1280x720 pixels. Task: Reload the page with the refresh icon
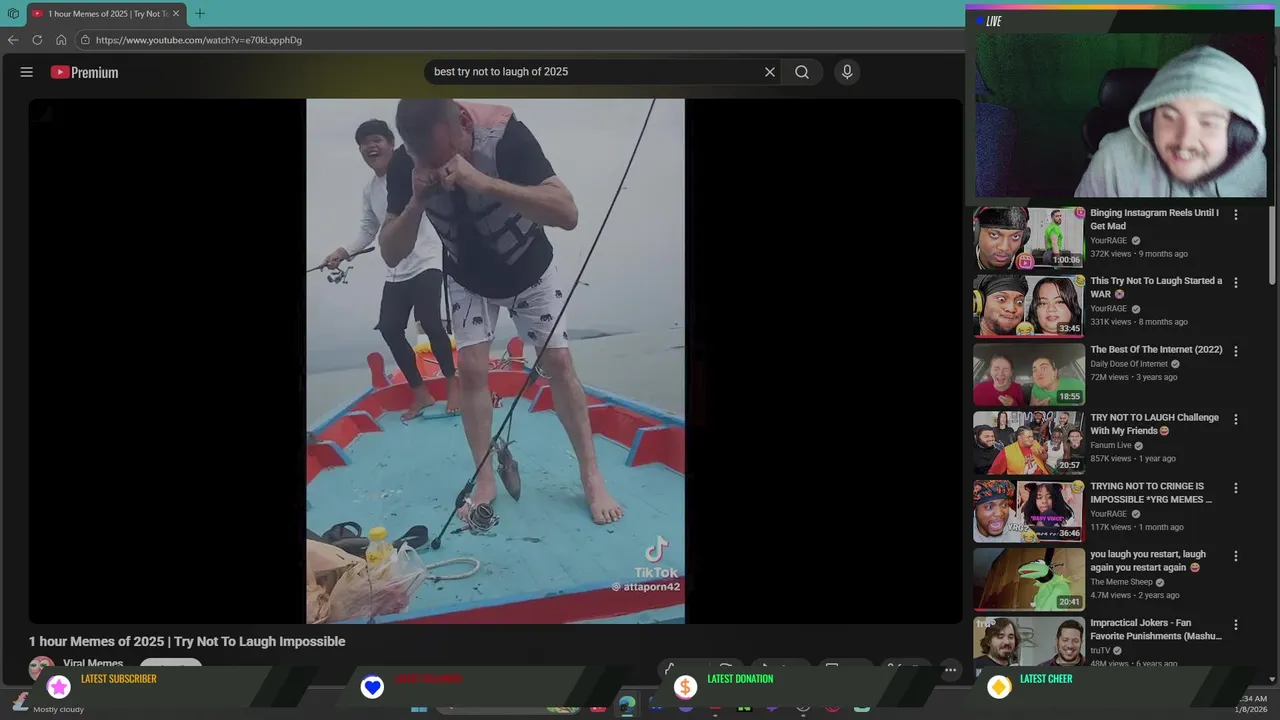click(x=37, y=40)
